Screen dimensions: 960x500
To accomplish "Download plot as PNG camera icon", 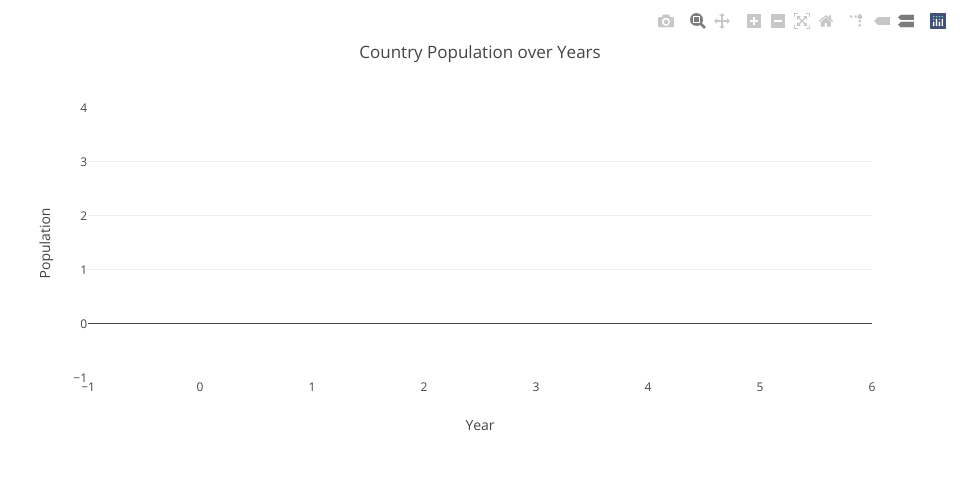I will 666,21.
